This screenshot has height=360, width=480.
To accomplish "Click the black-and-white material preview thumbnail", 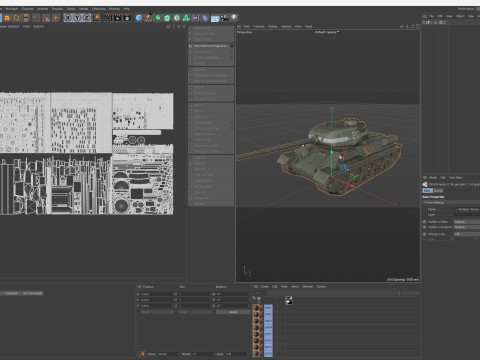I will click(289, 300).
